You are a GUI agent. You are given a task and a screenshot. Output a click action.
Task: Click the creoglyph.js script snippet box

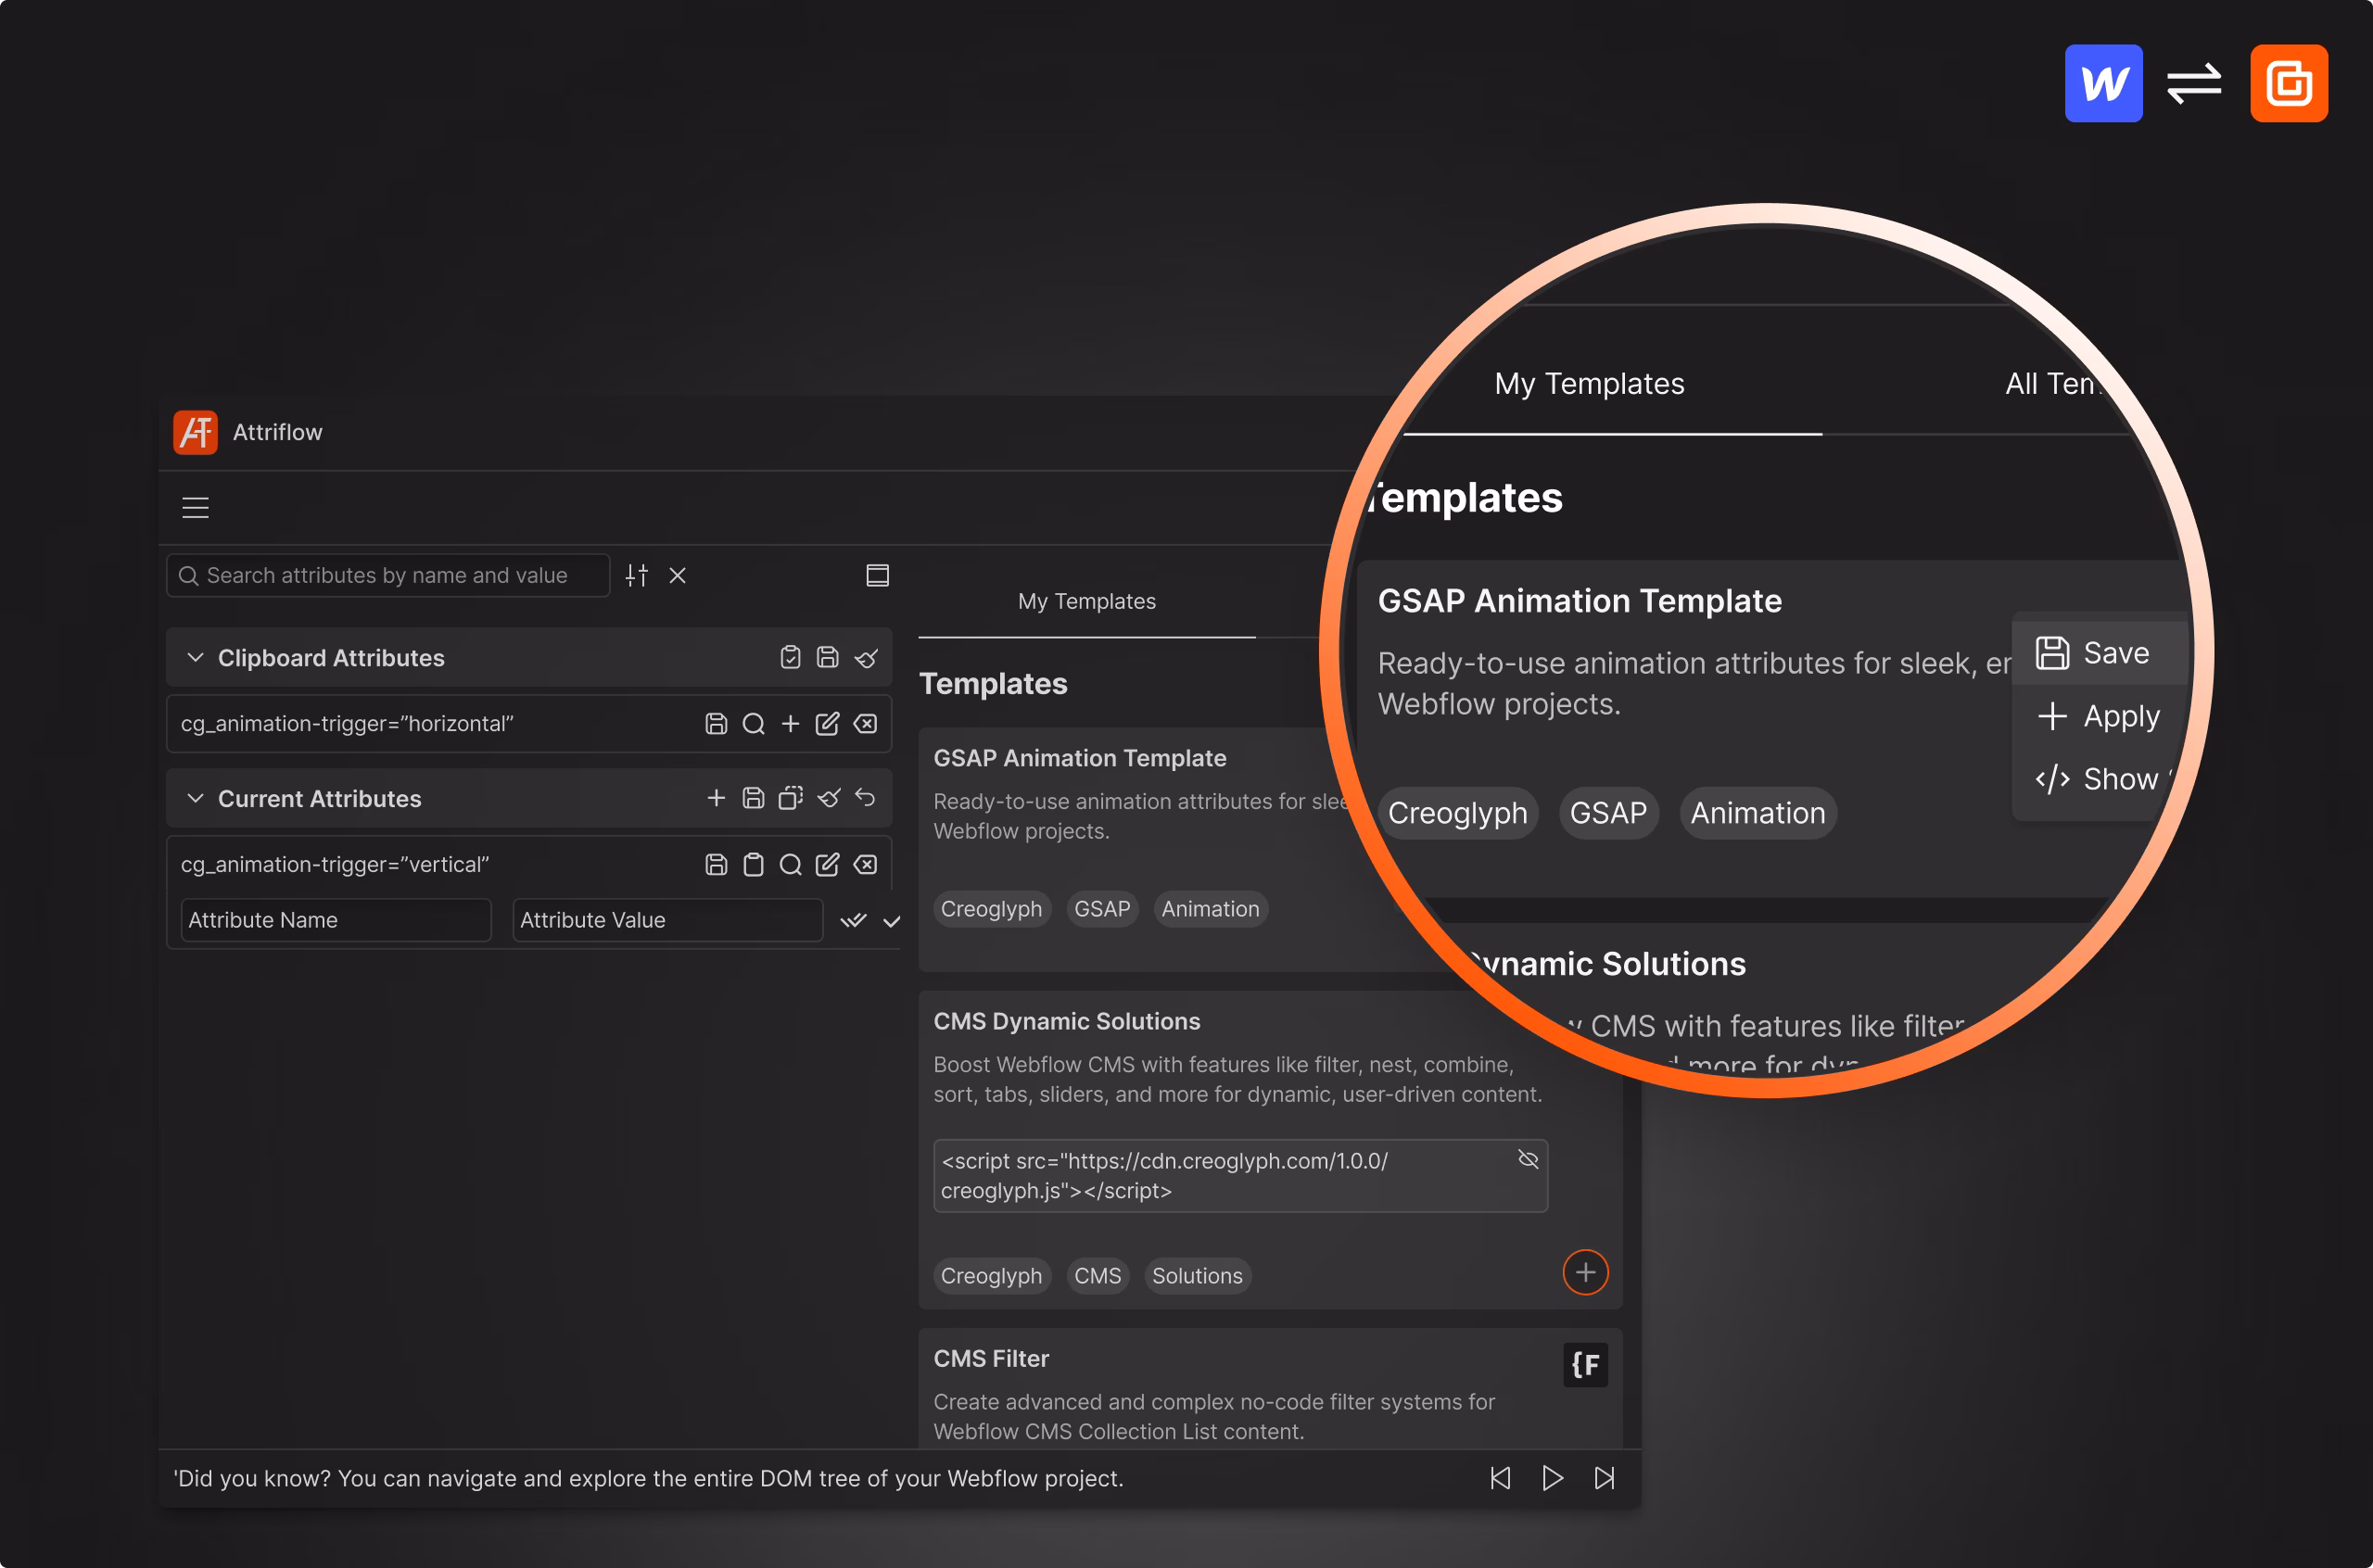coord(1240,1176)
